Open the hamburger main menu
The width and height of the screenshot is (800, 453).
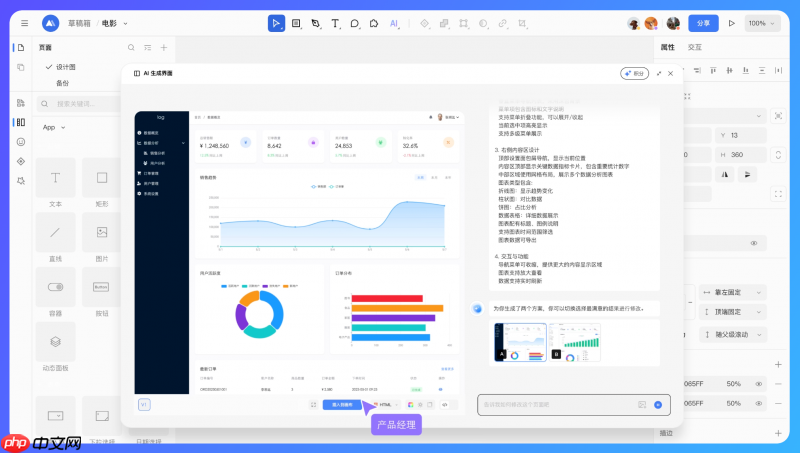[x=24, y=23]
